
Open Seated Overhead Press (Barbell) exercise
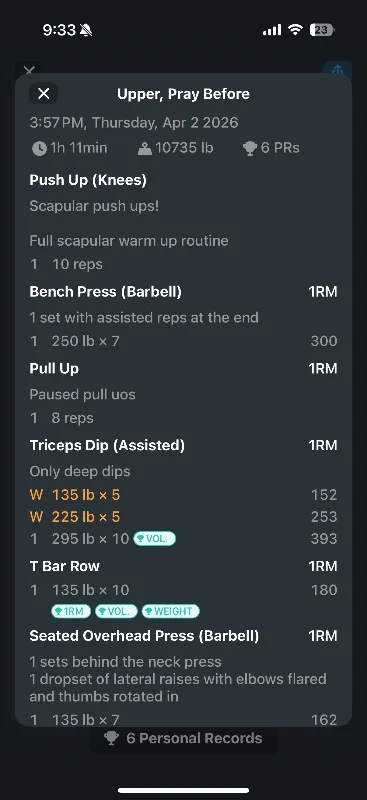pyautogui.click(x=144, y=636)
